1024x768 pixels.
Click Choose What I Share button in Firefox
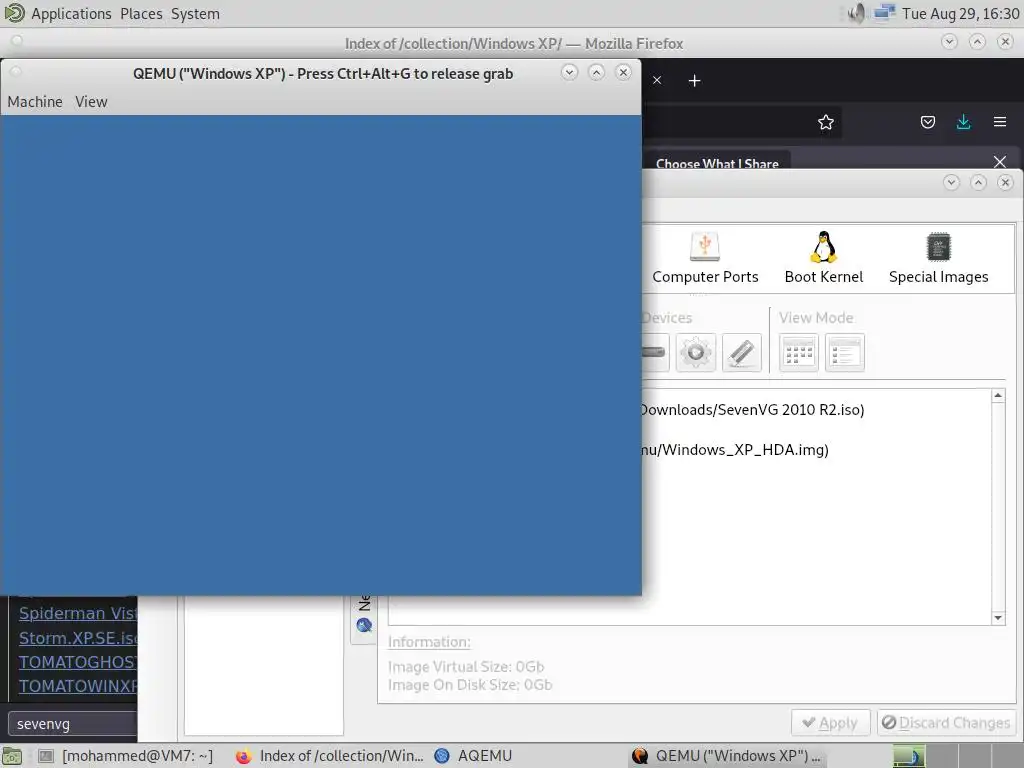pos(717,162)
